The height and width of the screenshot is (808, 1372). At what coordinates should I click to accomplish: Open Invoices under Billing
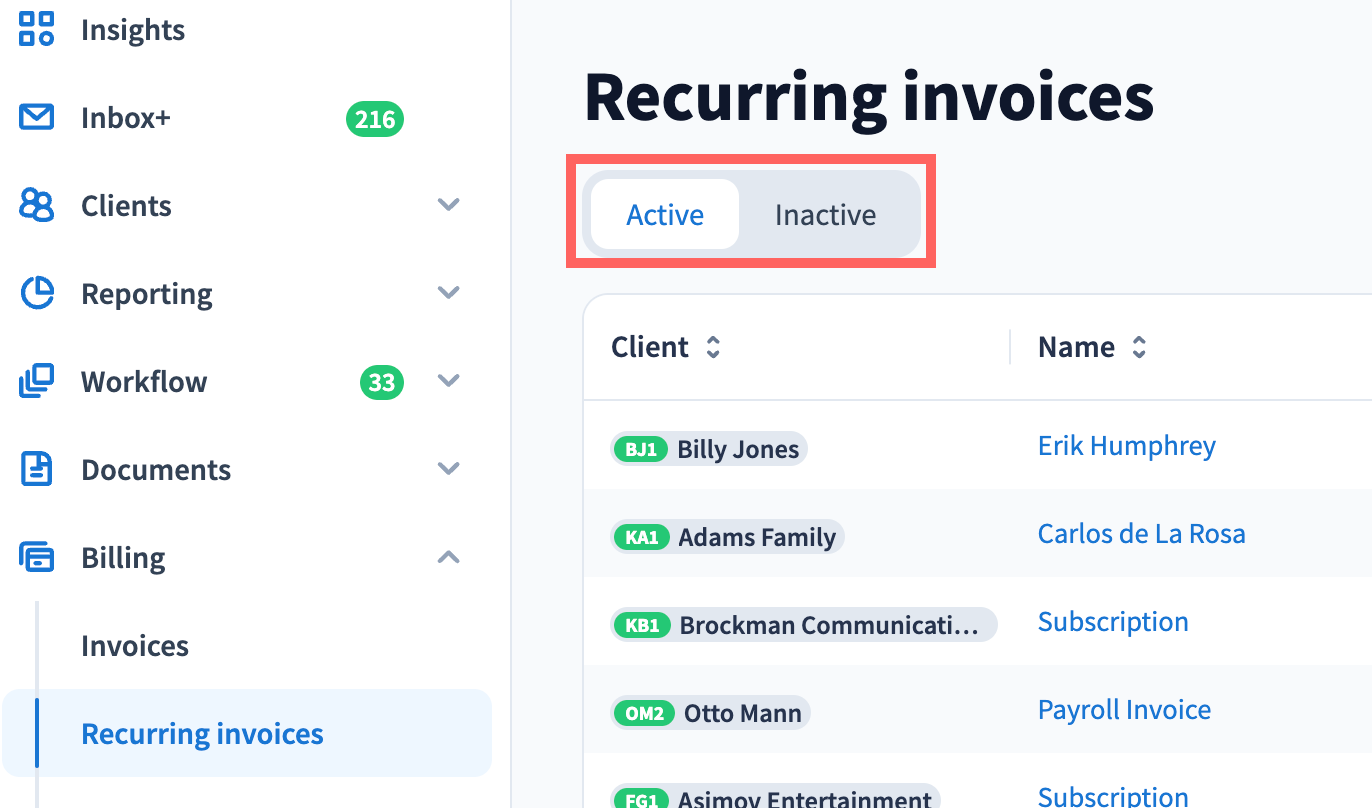coord(135,646)
